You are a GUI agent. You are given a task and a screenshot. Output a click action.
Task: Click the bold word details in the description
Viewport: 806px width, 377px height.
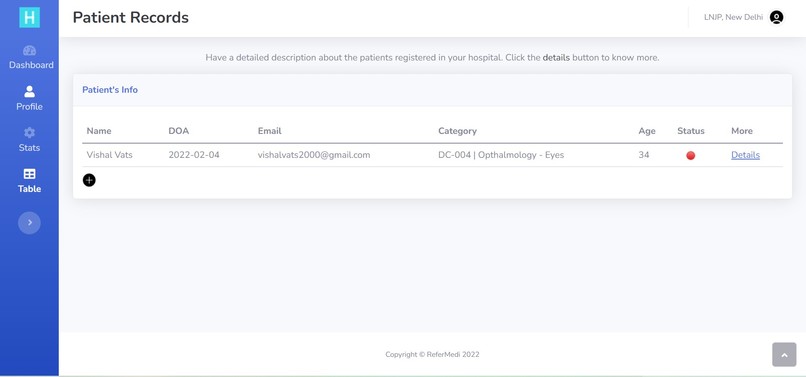pyautogui.click(x=556, y=58)
